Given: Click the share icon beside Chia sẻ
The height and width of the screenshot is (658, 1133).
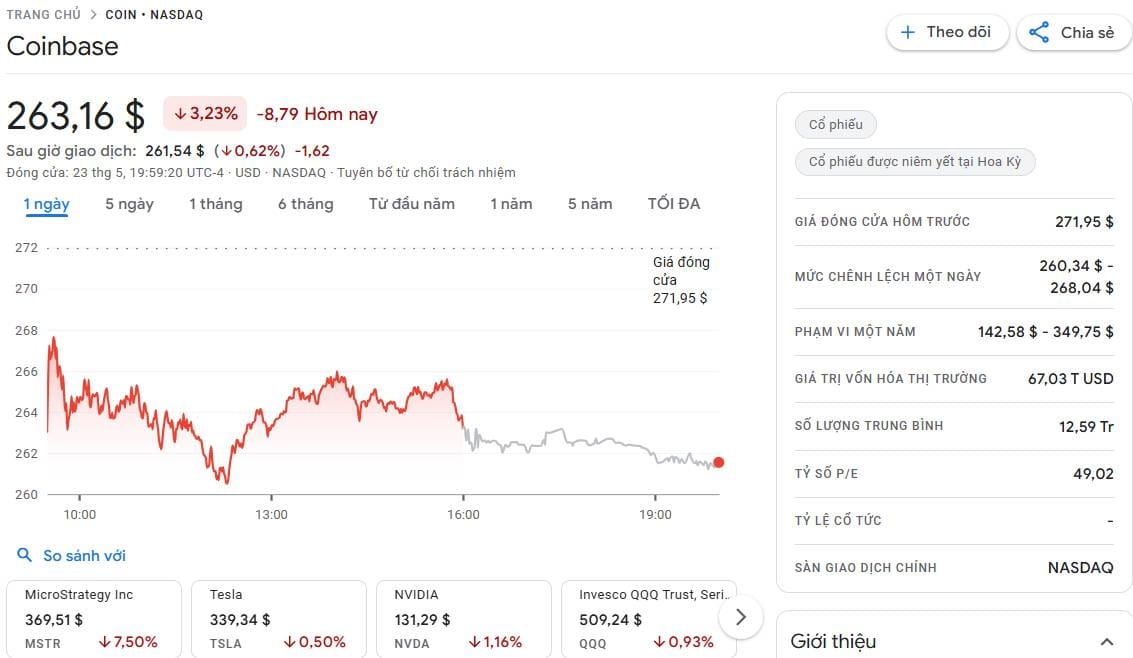Looking at the screenshot, I should [1039, 32].
